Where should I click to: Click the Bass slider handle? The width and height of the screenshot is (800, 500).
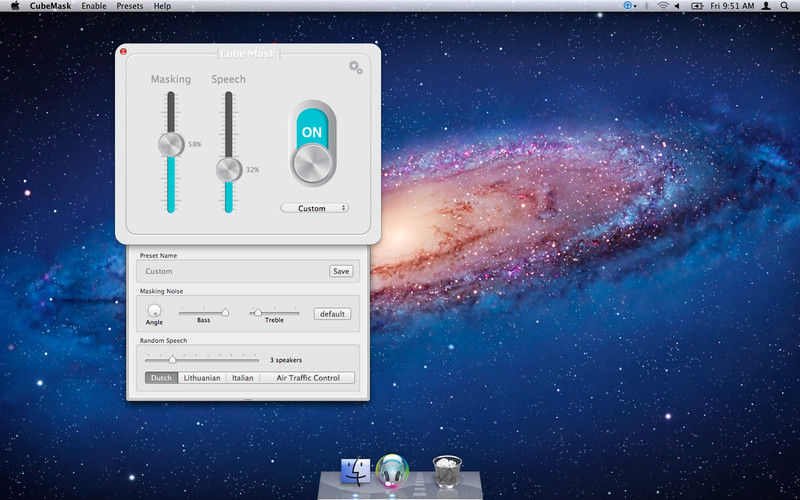224,312
